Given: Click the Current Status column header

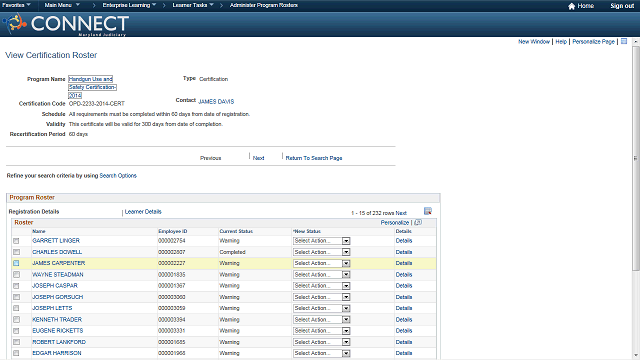Looking at the screenshot, I should (x=236, y=231).
